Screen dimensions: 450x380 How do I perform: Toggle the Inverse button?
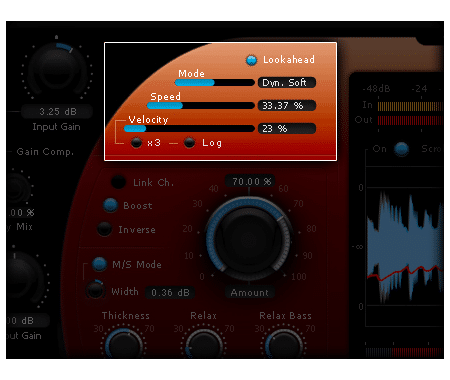coord(105,229)
